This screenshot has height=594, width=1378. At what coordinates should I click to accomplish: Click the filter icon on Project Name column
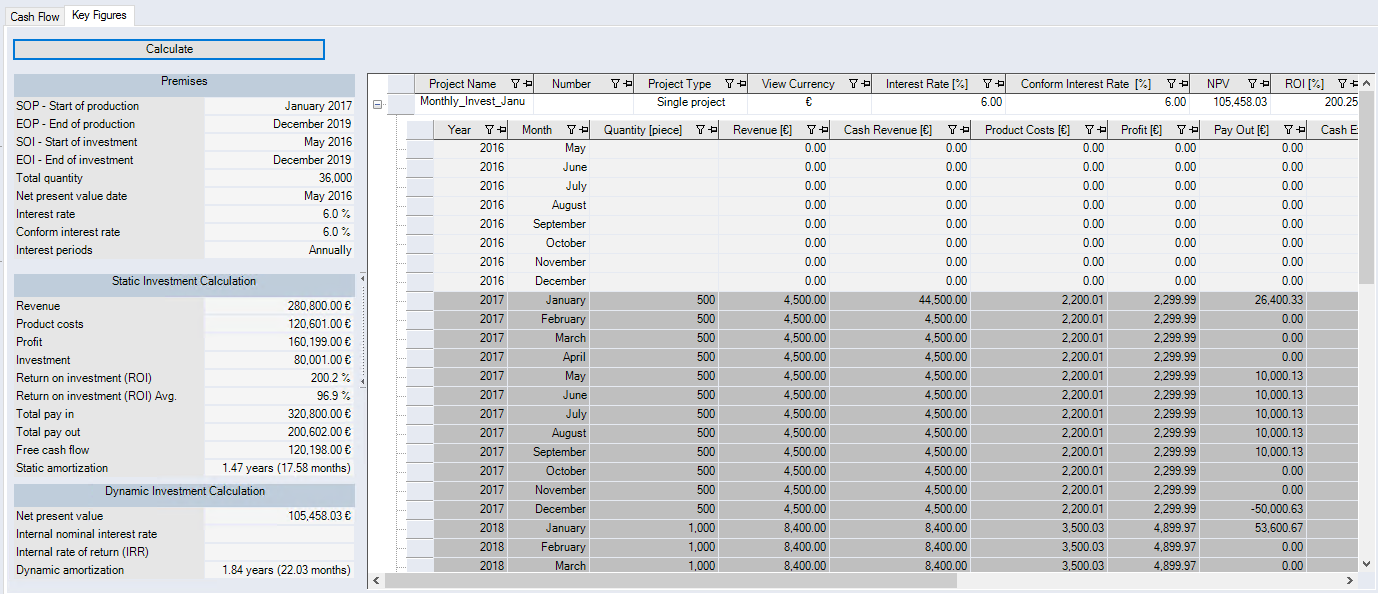515,84
